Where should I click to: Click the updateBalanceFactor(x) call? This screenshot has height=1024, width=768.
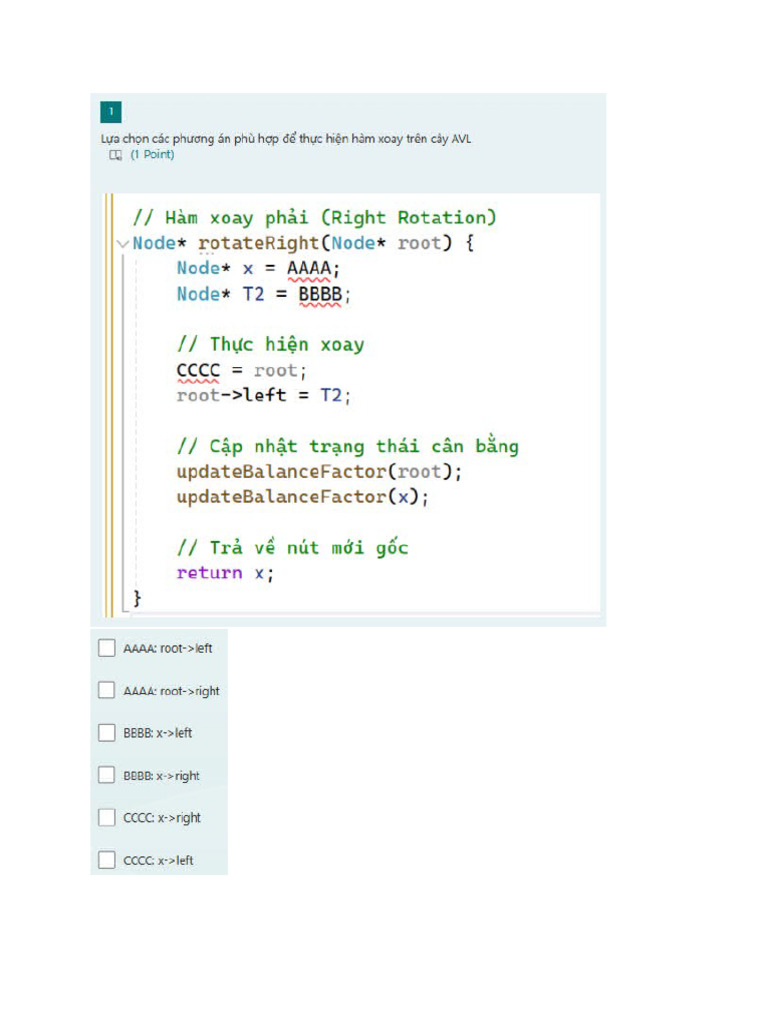[302, 497]
